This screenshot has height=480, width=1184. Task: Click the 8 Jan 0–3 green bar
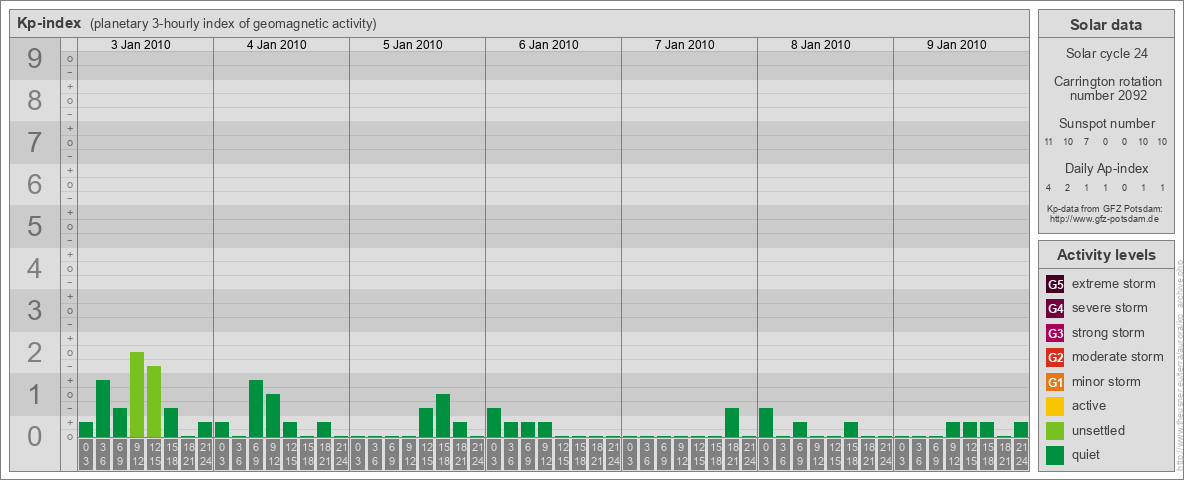766,423
